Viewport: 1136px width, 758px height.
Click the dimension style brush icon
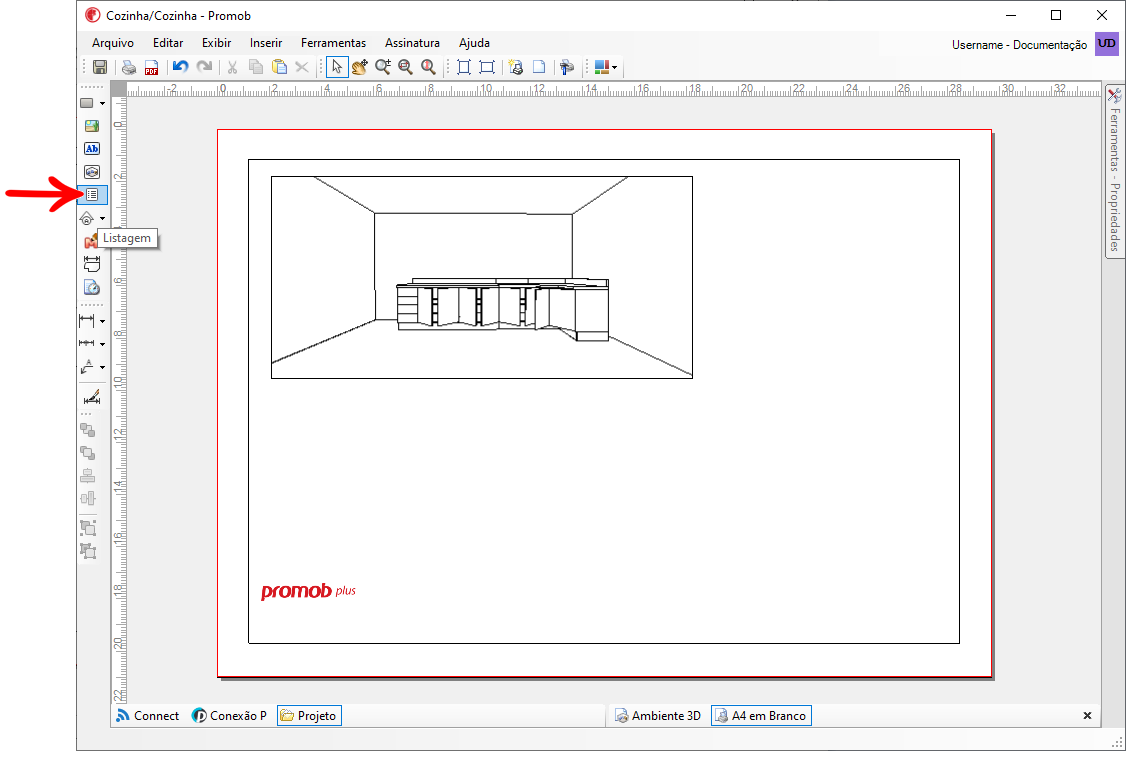(x=92, y=397)
